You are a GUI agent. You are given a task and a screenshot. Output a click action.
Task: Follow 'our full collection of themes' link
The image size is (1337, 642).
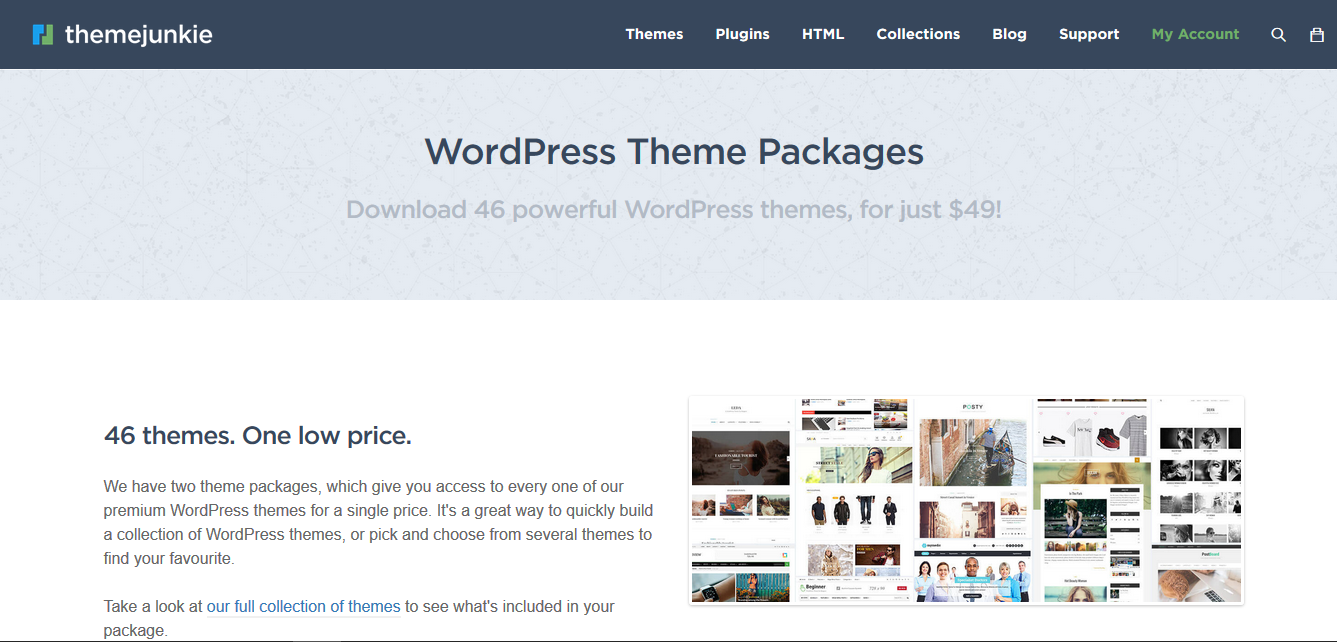304,606
